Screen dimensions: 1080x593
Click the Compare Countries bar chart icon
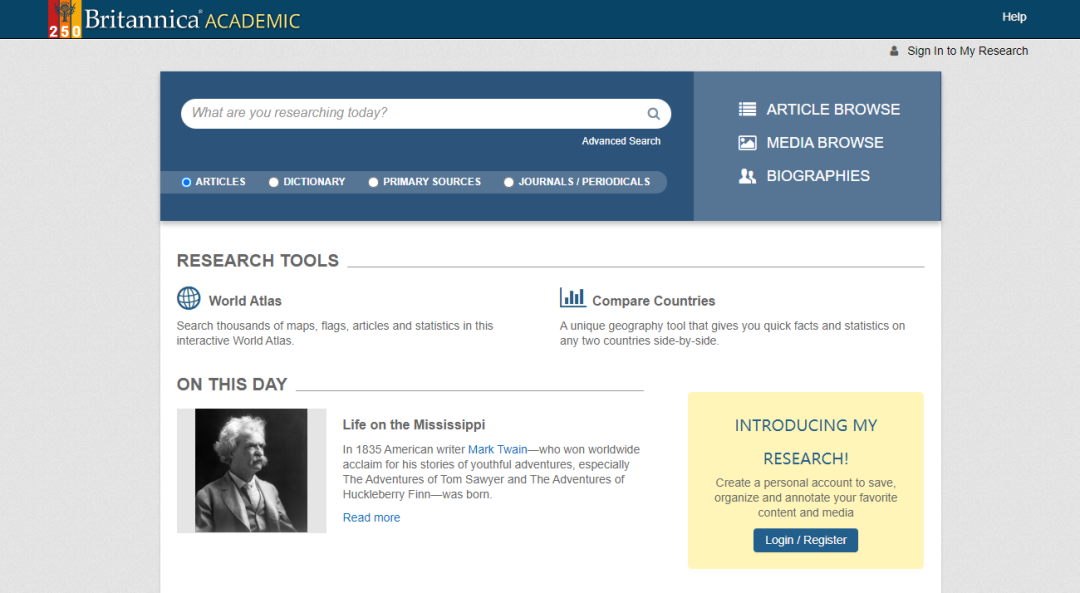[x=573, y=298]
